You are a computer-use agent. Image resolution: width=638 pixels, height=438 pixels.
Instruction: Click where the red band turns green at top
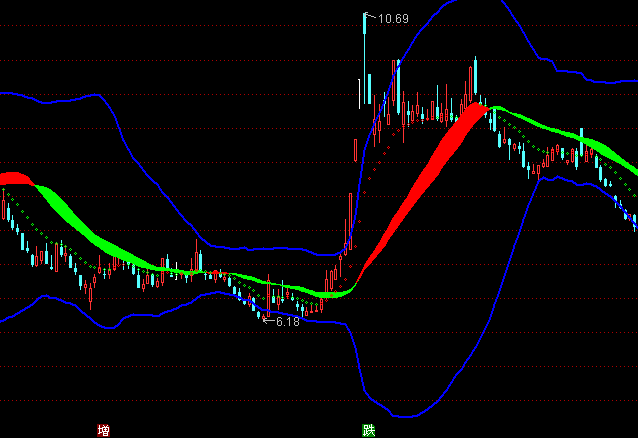coord(488,106)
